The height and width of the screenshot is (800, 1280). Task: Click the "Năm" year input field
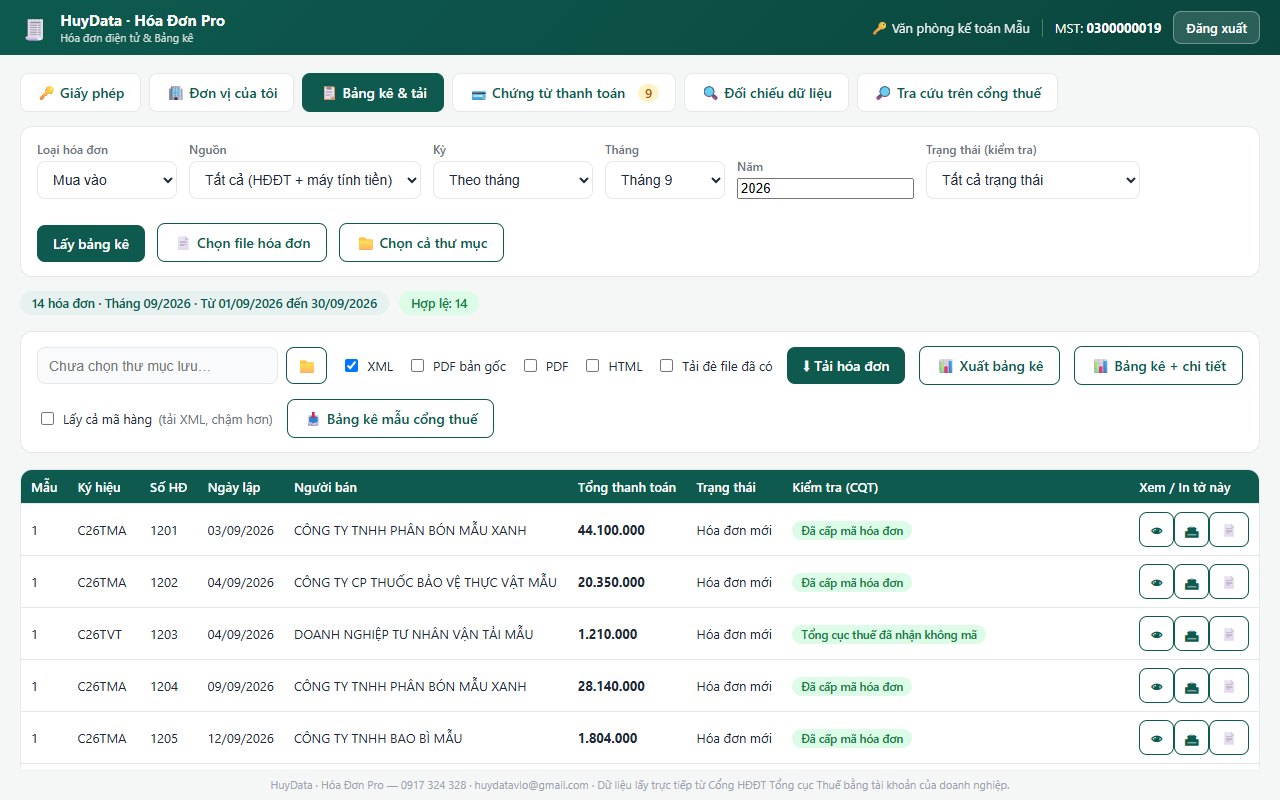coord(825,188)
